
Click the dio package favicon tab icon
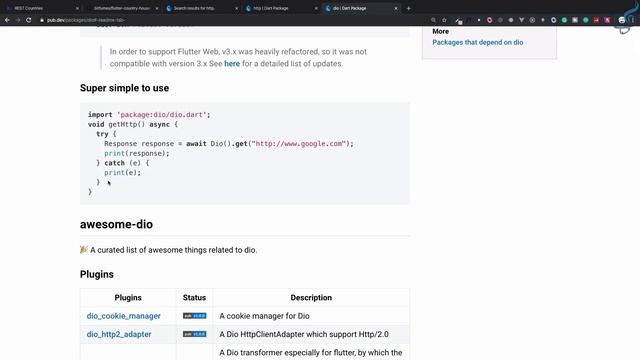[328, 8]
